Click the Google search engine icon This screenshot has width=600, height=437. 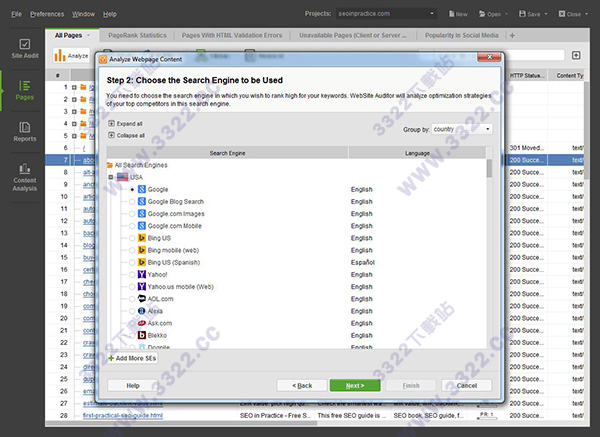[142, 189]
